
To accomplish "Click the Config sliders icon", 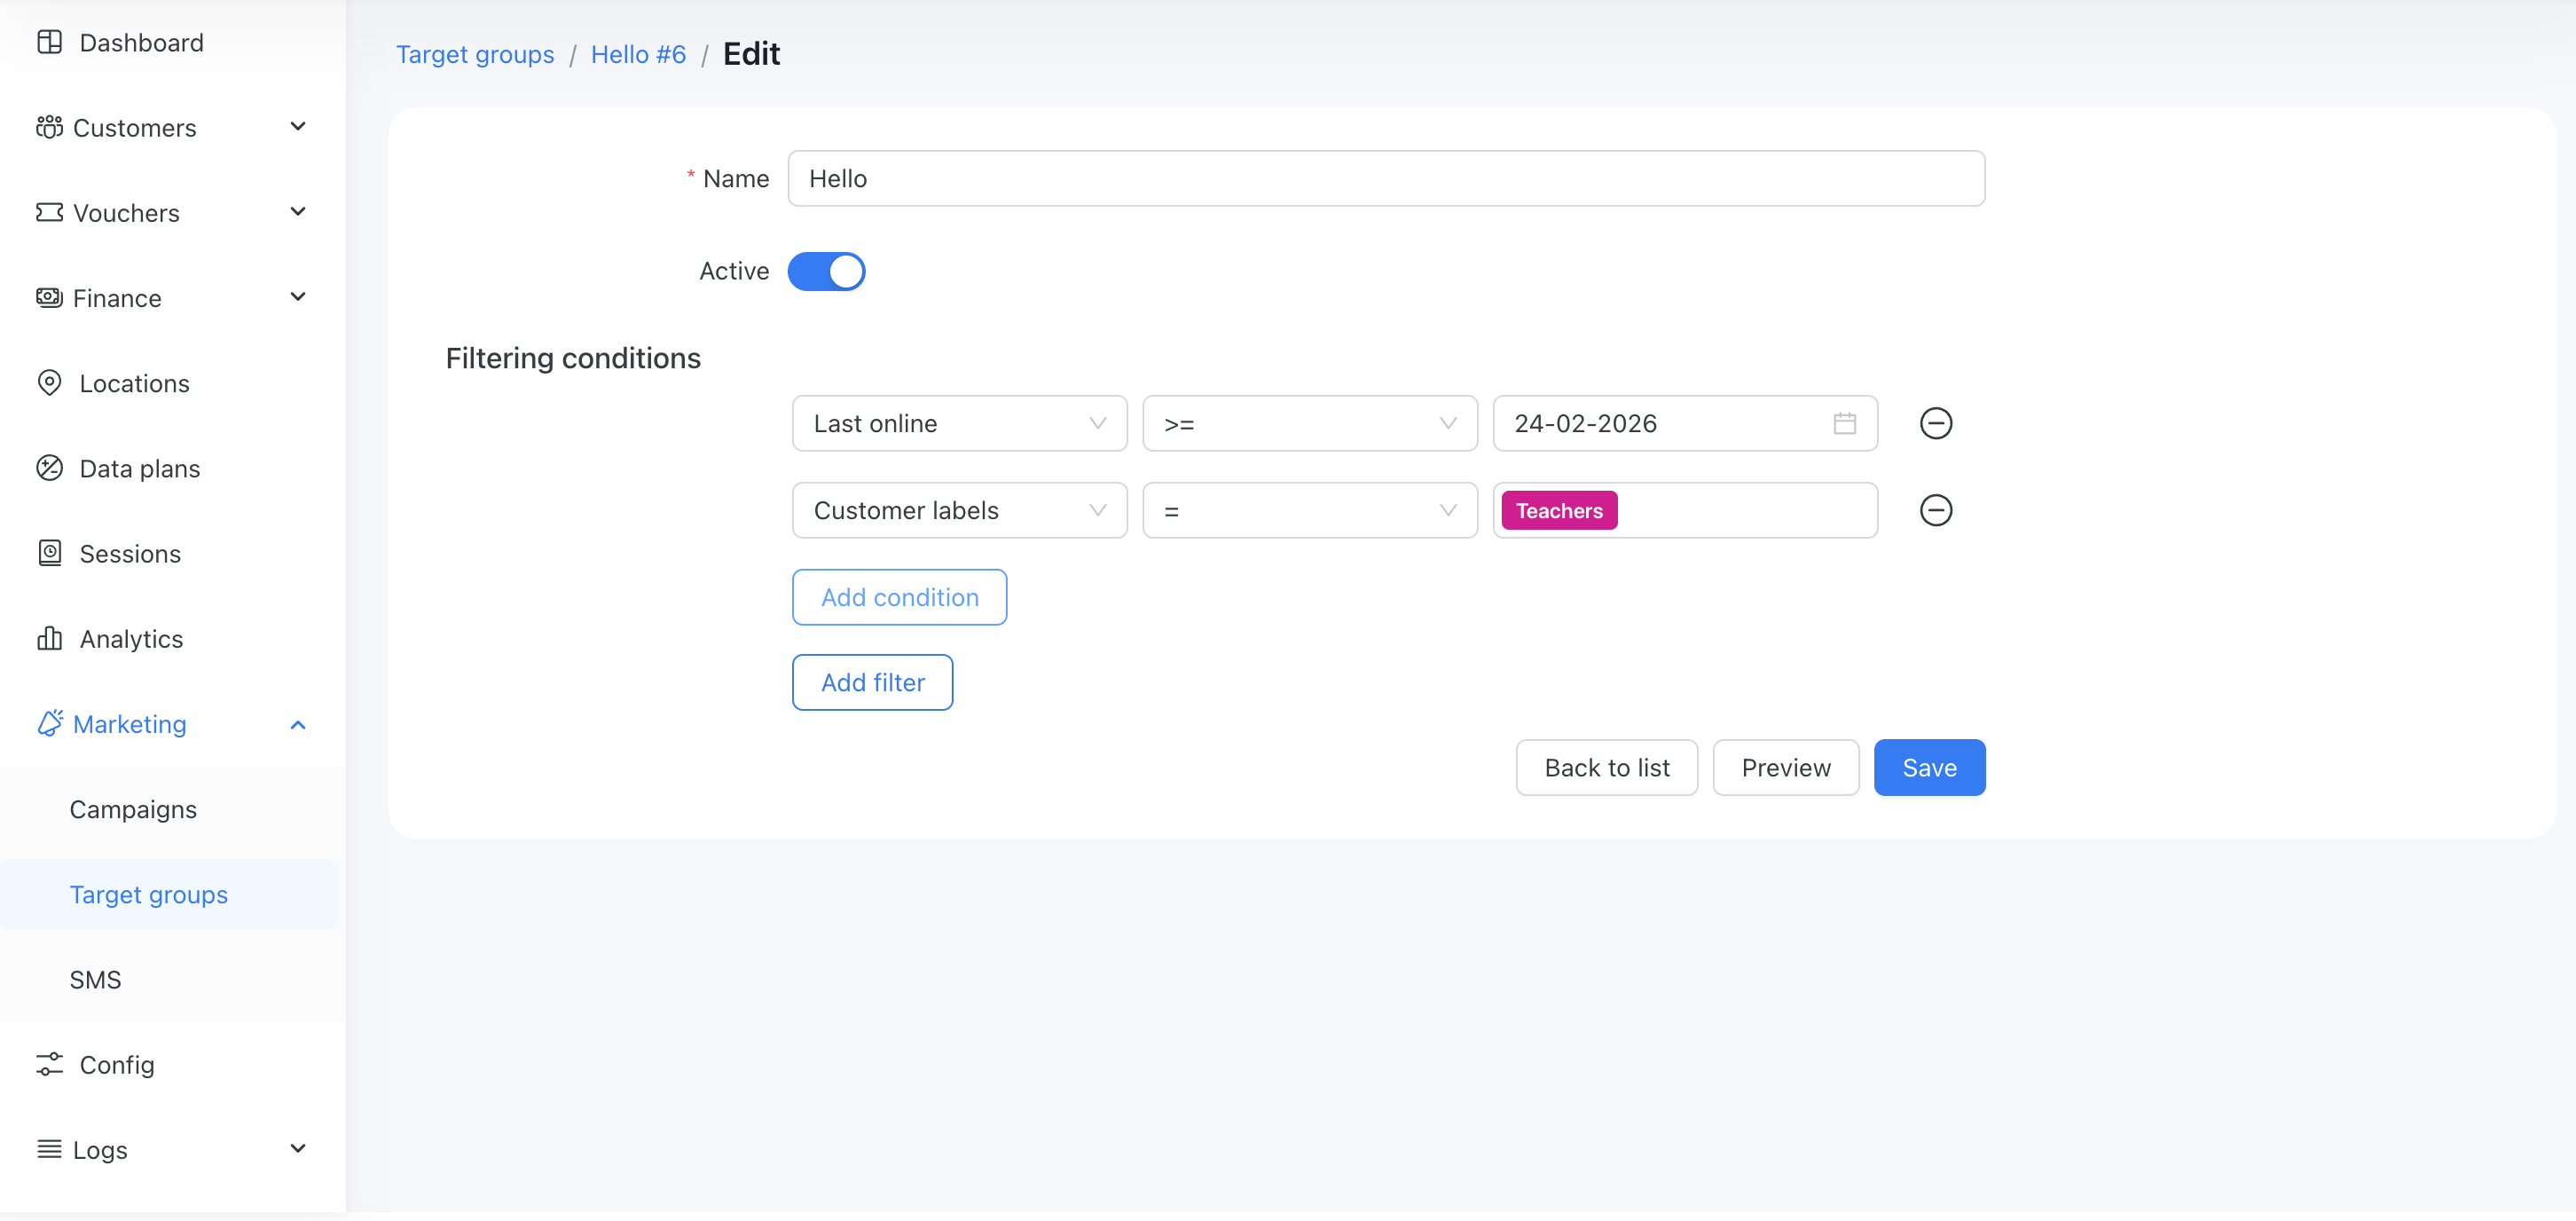I will click(x=49, y=1064).
